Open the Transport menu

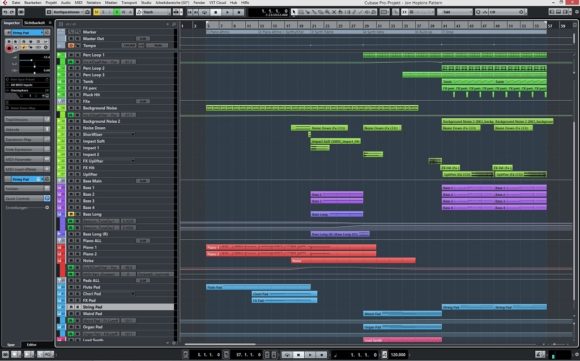coord(129,3)
